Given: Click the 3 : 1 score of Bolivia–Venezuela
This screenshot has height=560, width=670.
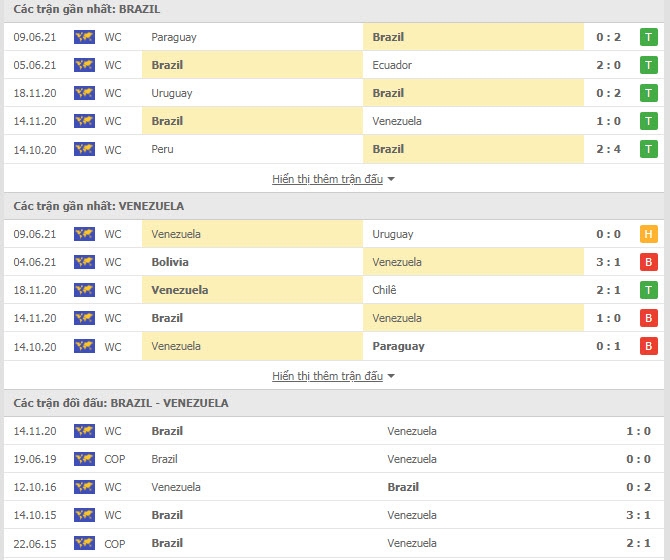Looking at the screenshot, I should pos(608,262).
